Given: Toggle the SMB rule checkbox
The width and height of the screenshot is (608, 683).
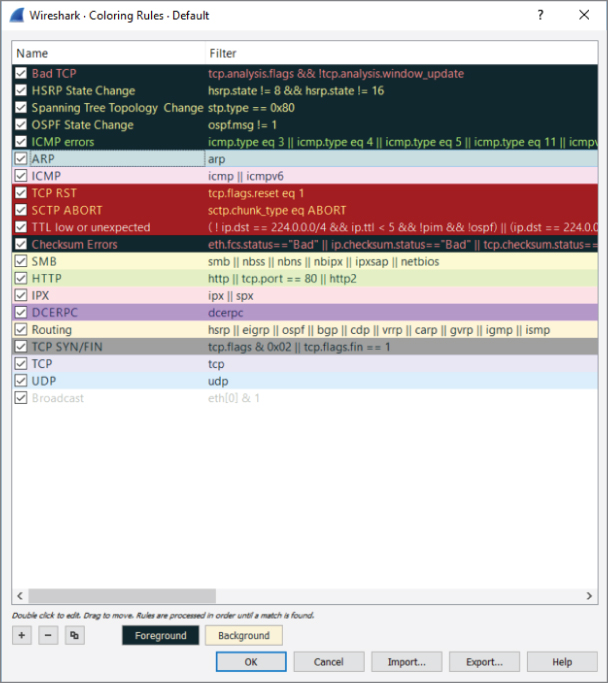Looking at the screenshot, I should pos(21,261).
